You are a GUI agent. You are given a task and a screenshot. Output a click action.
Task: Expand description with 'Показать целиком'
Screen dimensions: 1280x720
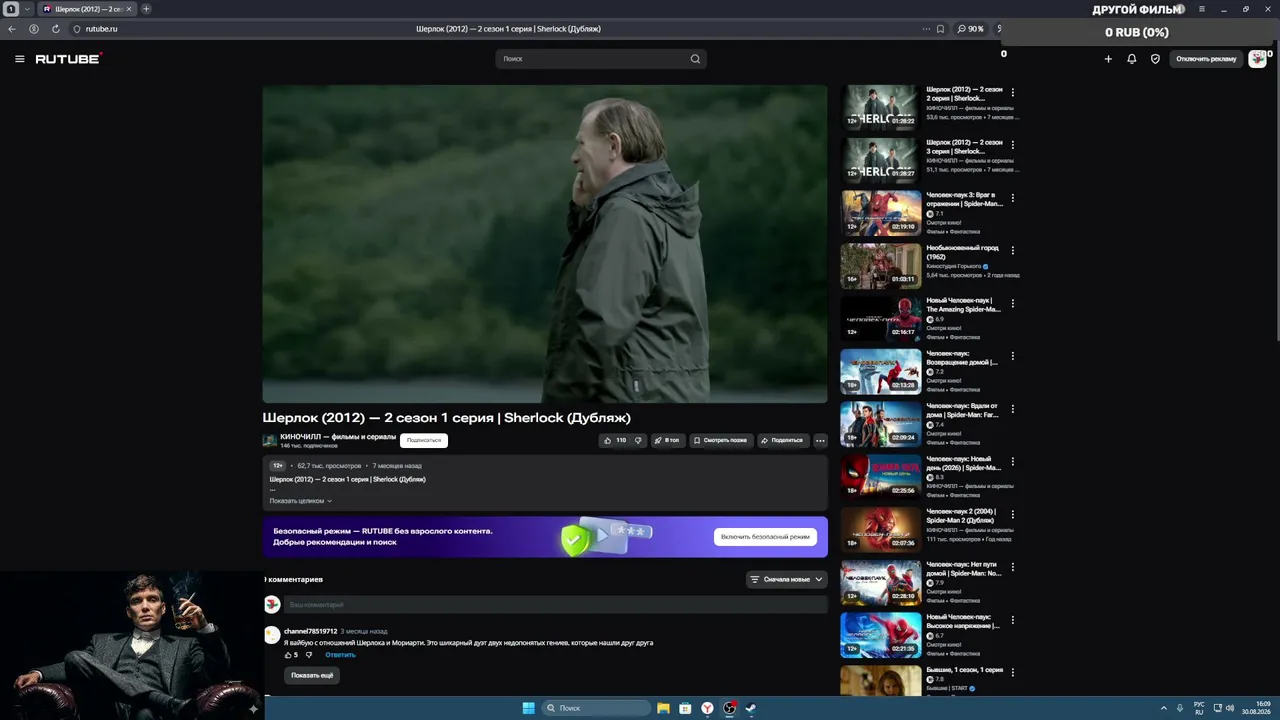301,501
